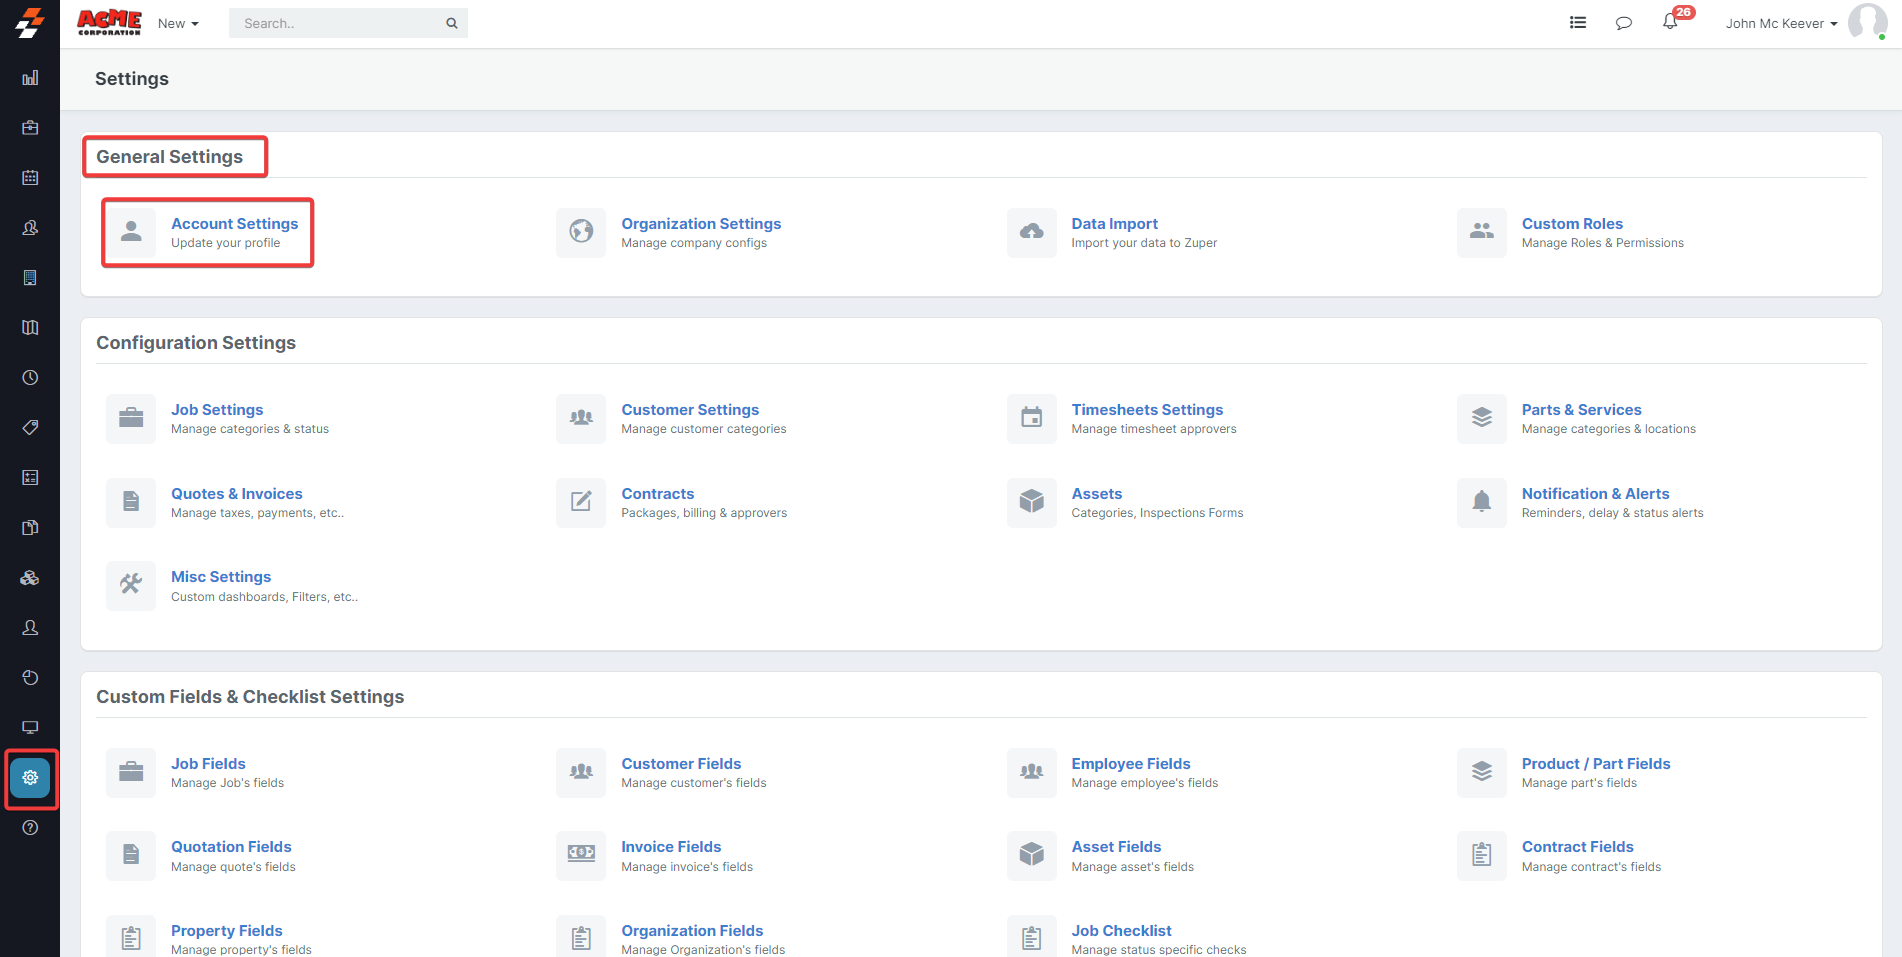The height and width of the screenshot is (957, 1902).
Task: Click the user avatar picture
Action: [x=1866, y=22]
